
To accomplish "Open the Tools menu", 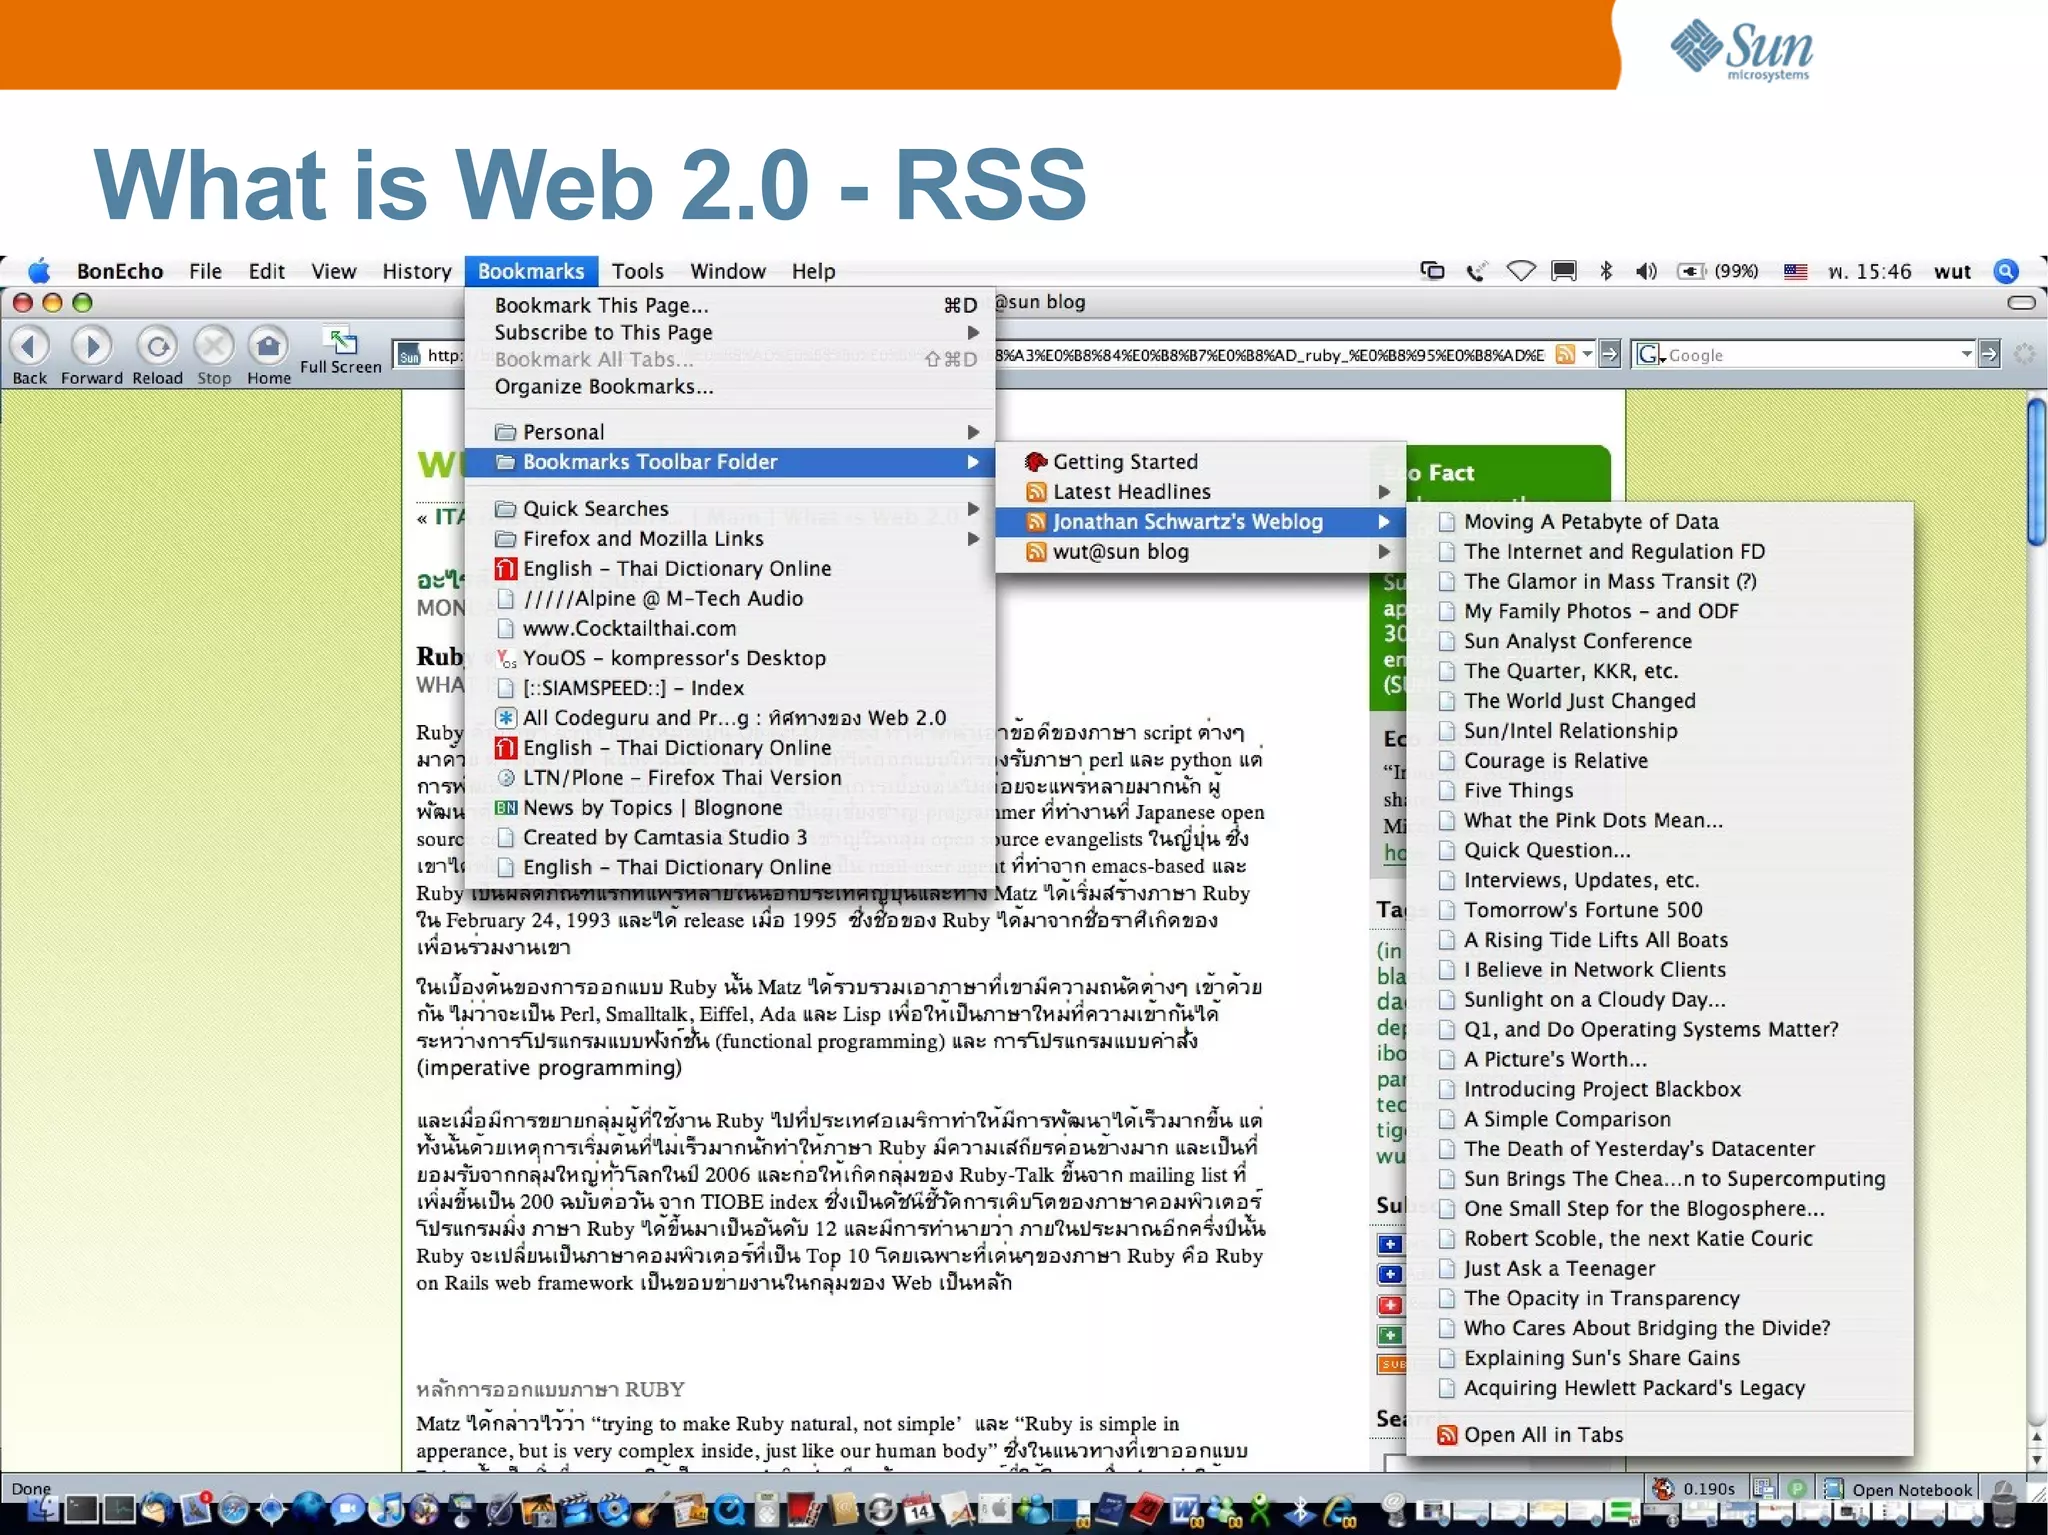I will tap(638, 271).
